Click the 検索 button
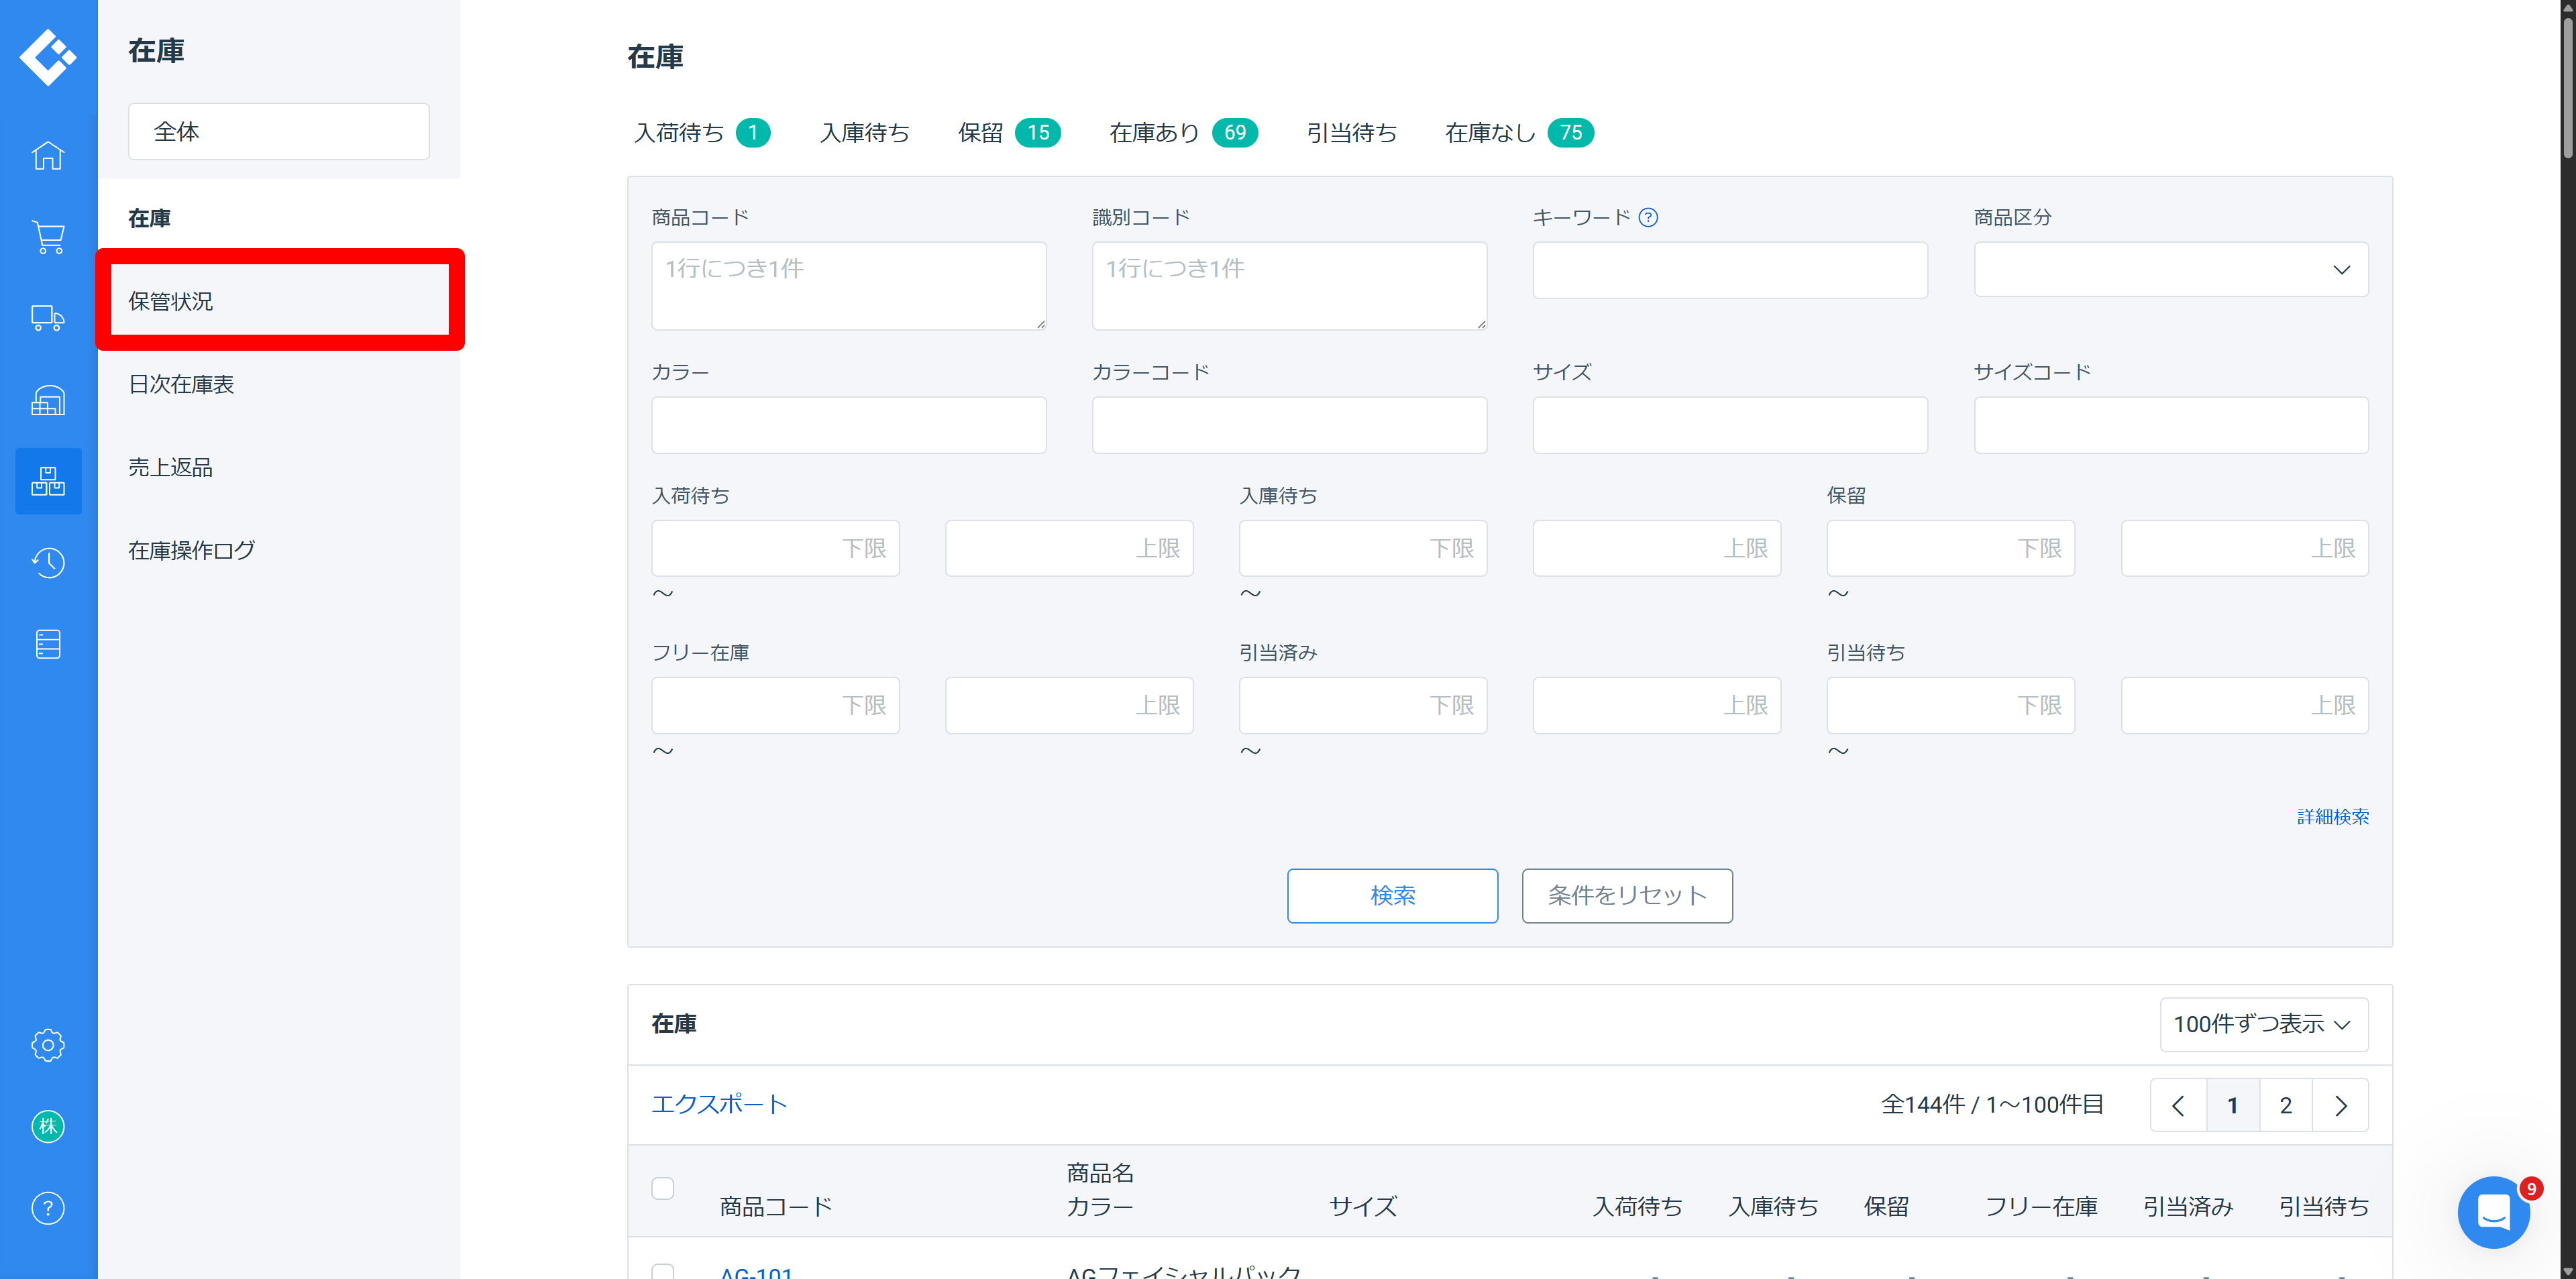This screenshot has height=1279, width=2576. pos(1392,895)
